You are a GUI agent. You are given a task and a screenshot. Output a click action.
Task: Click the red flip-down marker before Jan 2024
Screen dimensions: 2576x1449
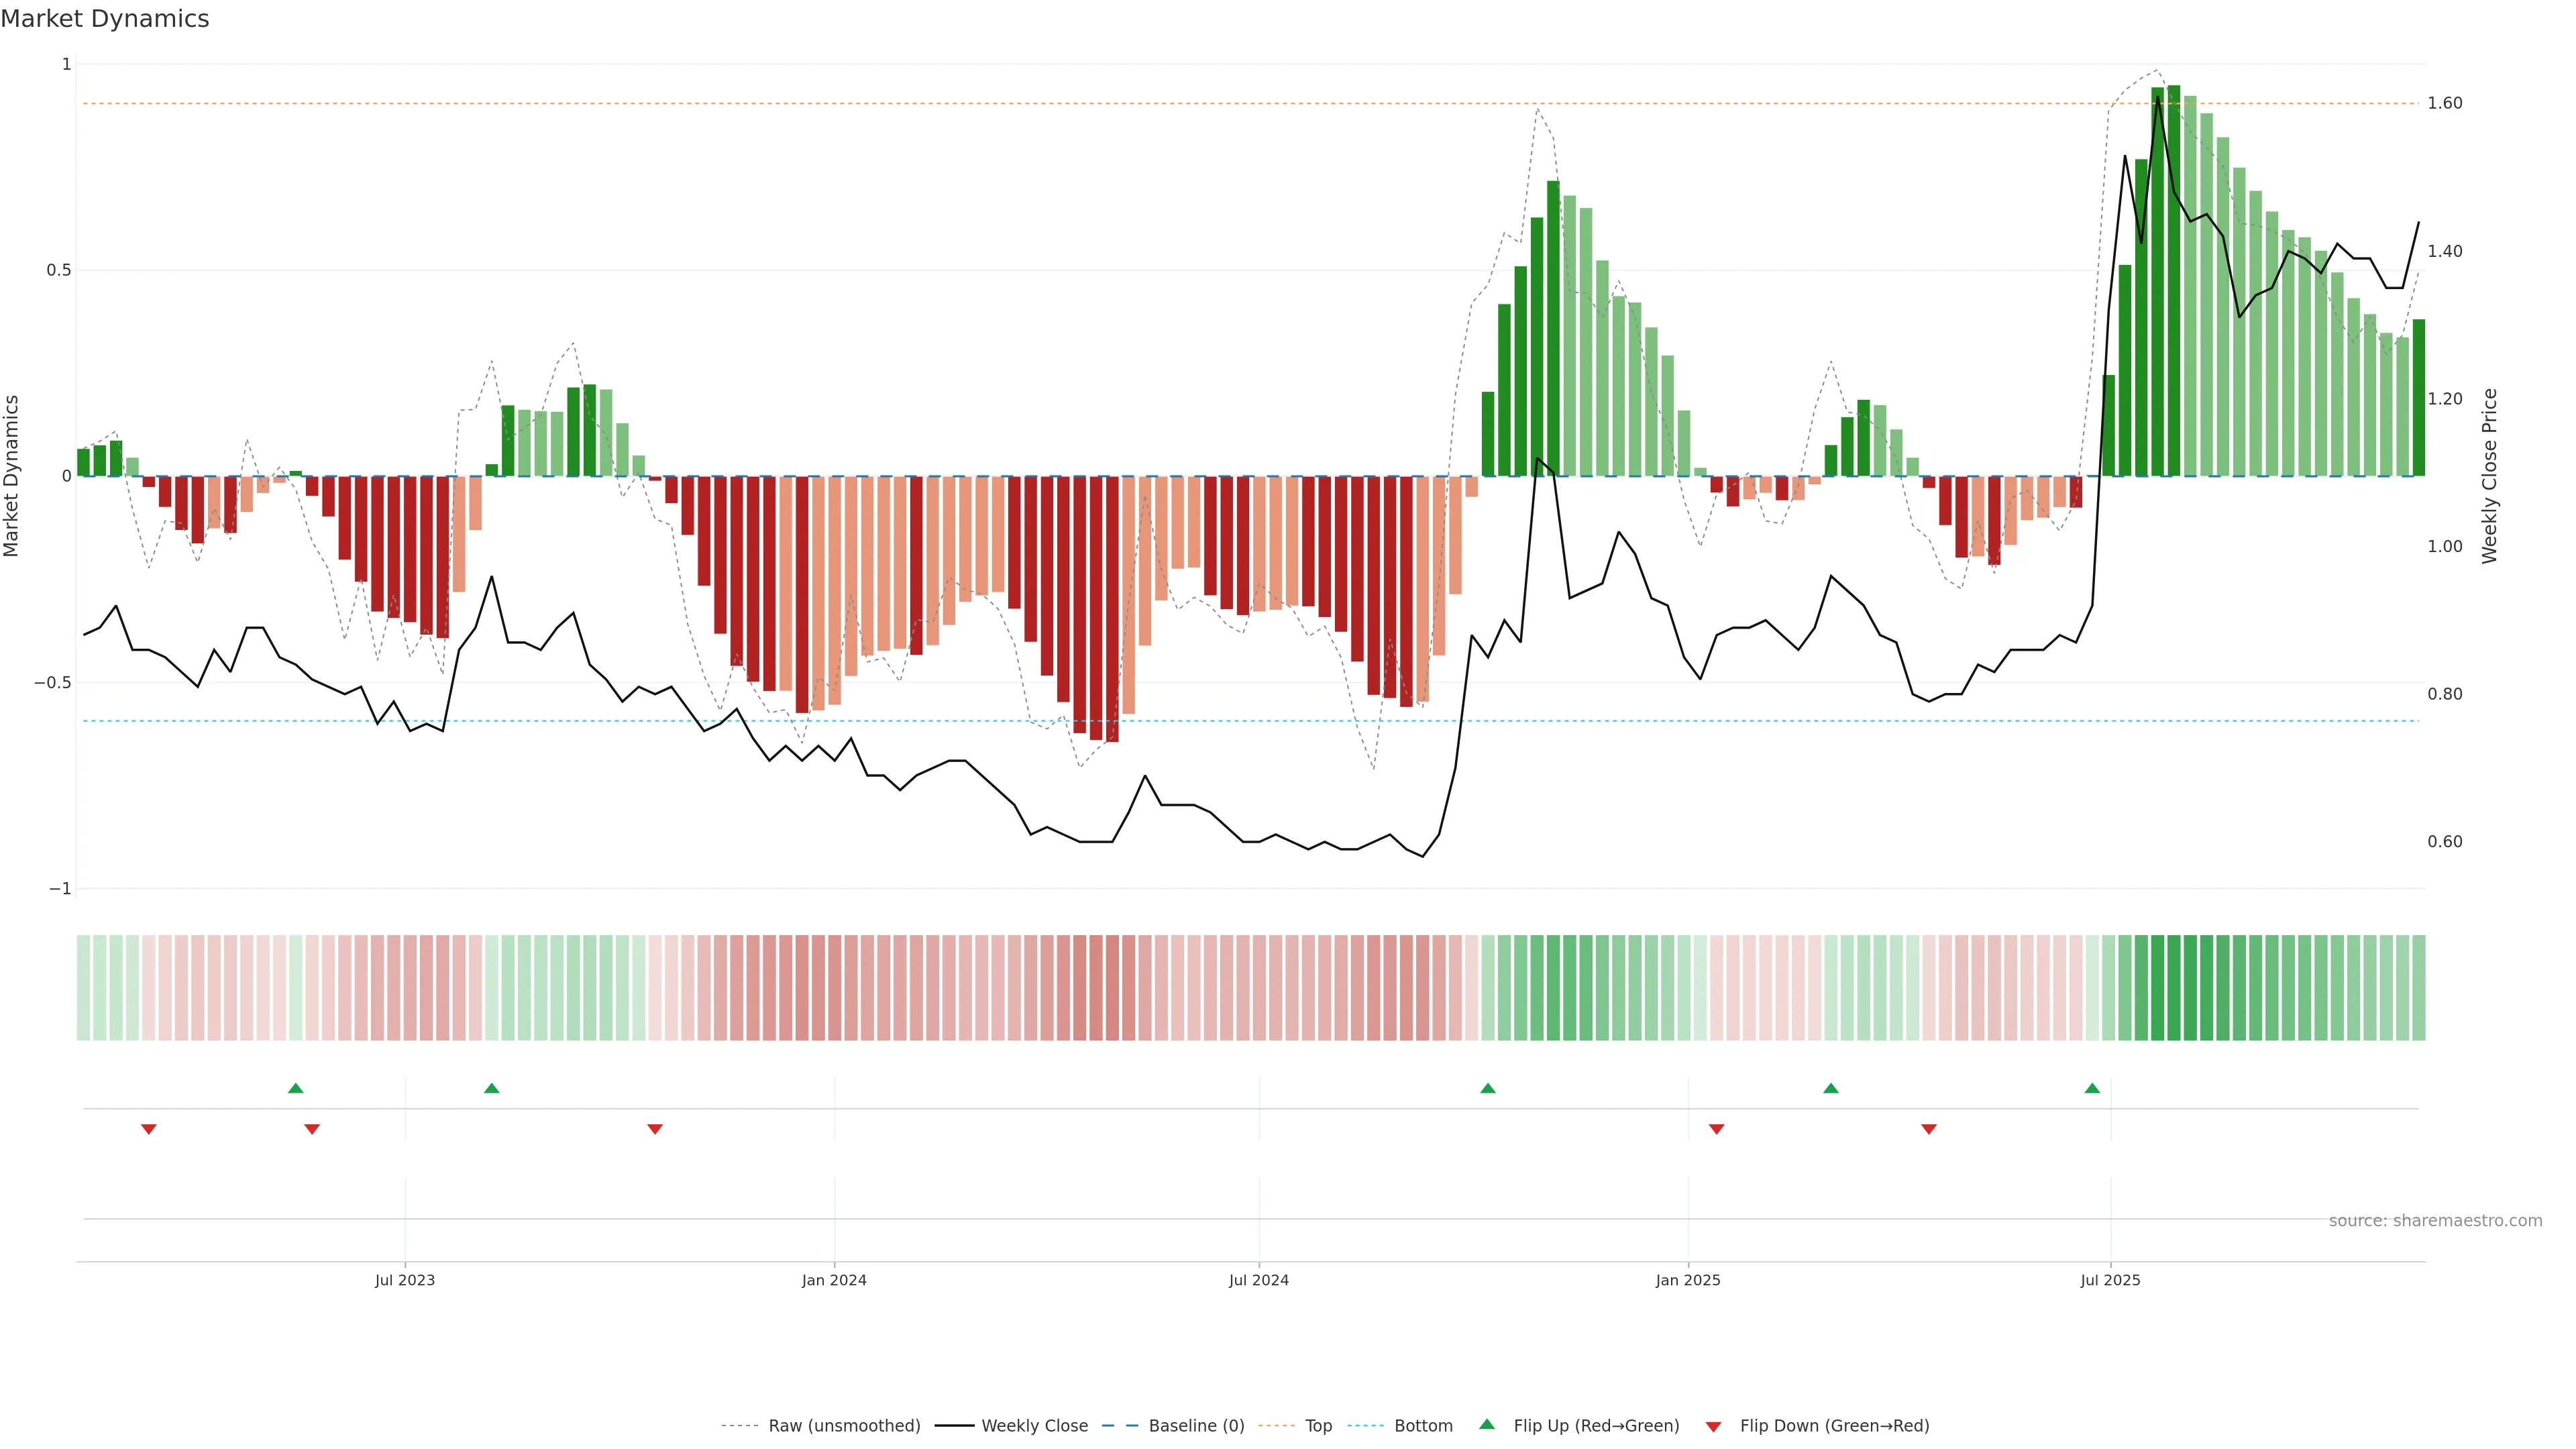pyautogui.click(x=655, y=1129)
